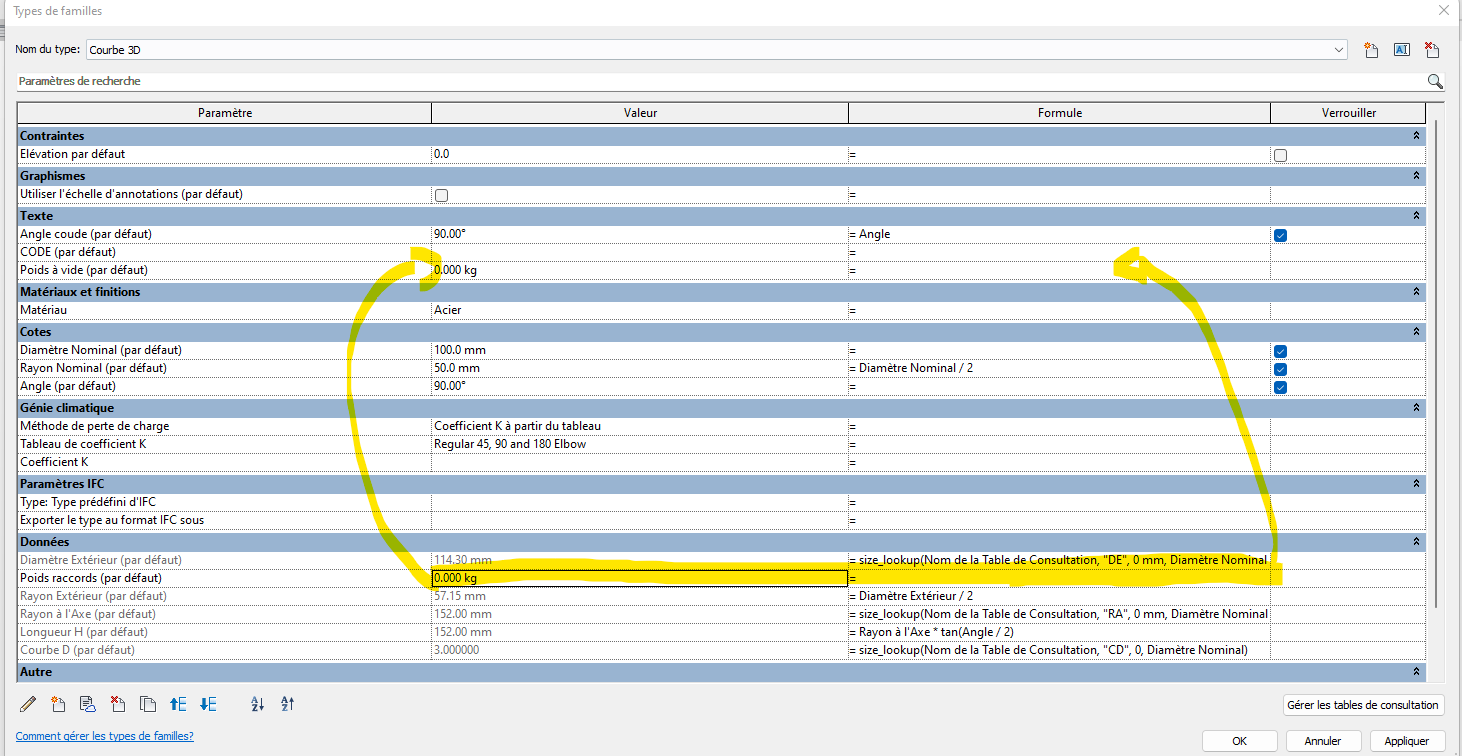Check the Verrouiller box for Elévation par défaut
The height and width of the screenshot is (756, 1462).
click(x=1280, y=155)
